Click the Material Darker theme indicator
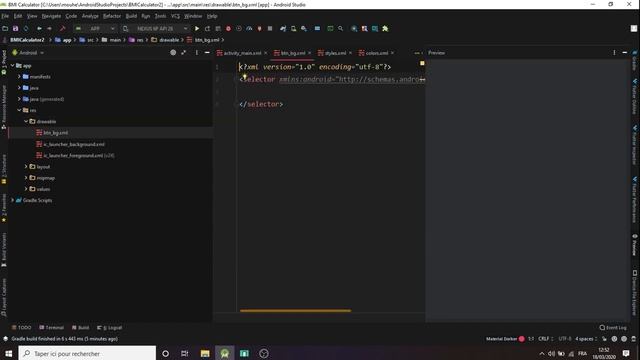640x360 pixels. pos(505,339)
